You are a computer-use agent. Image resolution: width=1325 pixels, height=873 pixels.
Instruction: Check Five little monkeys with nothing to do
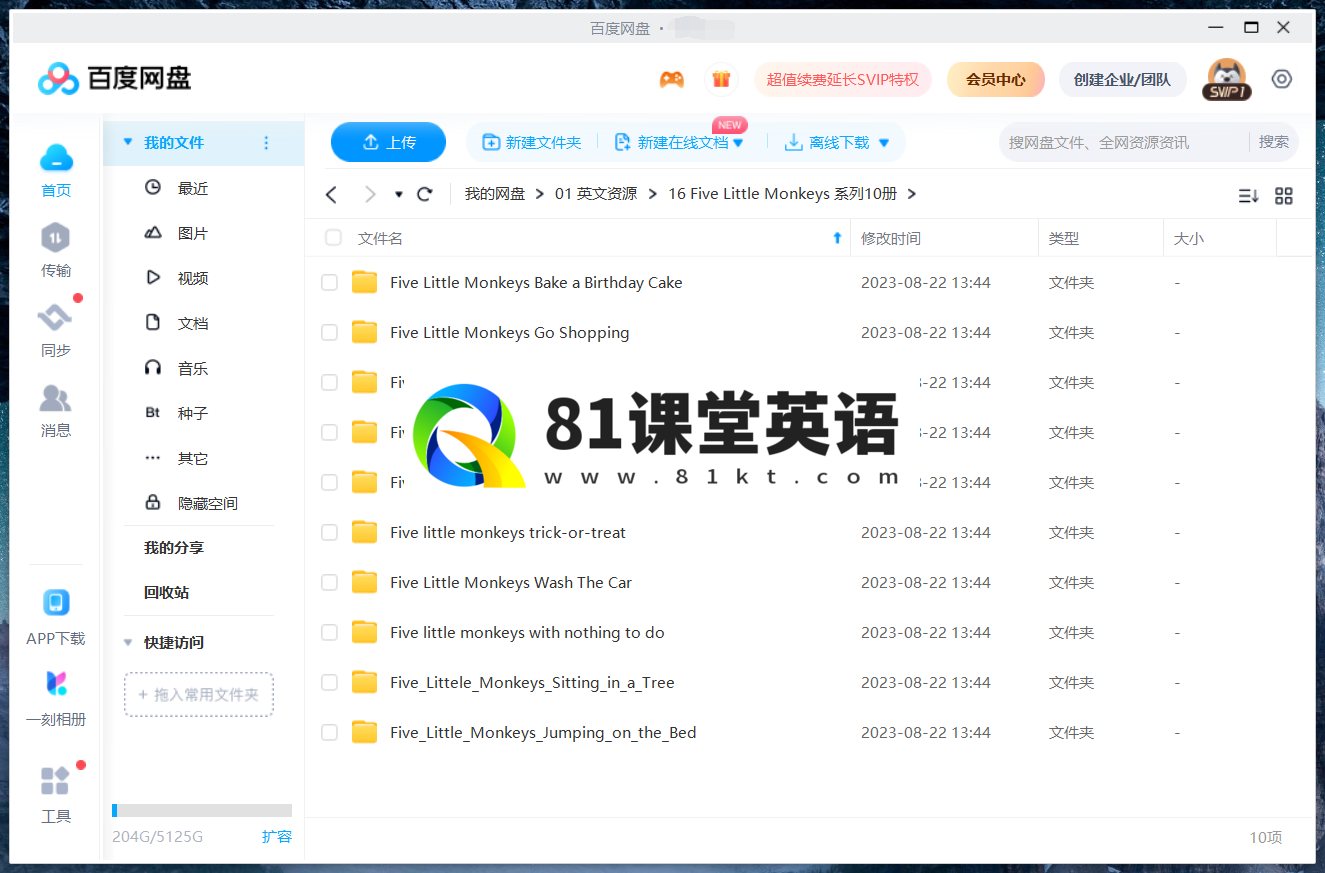pos(329,633)
